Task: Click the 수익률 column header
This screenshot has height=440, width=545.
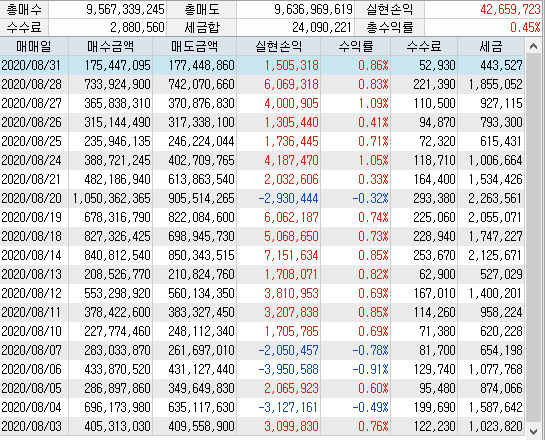Action: pos(356,46)
